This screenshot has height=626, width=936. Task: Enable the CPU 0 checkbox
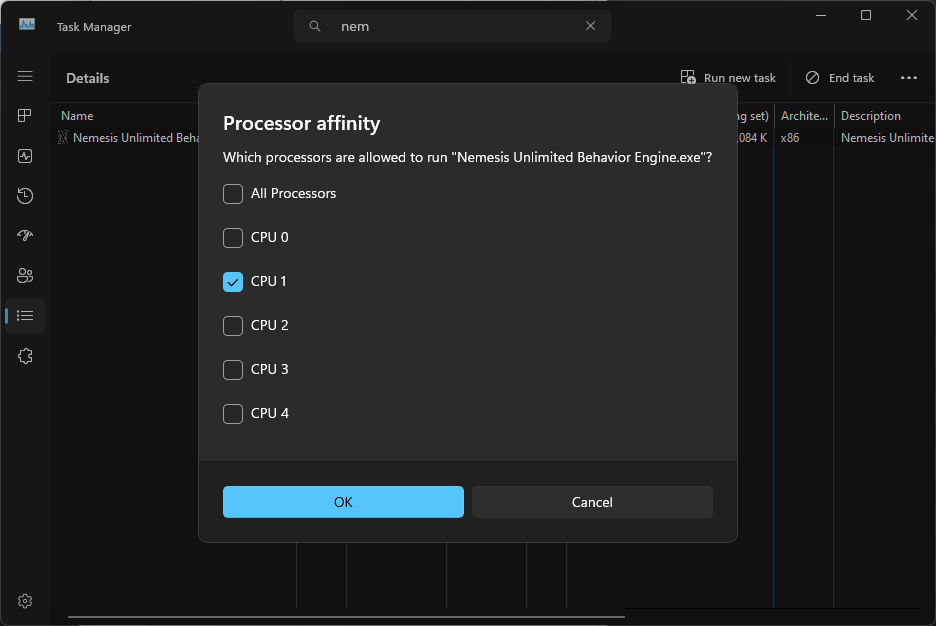(x=233, y=238)
